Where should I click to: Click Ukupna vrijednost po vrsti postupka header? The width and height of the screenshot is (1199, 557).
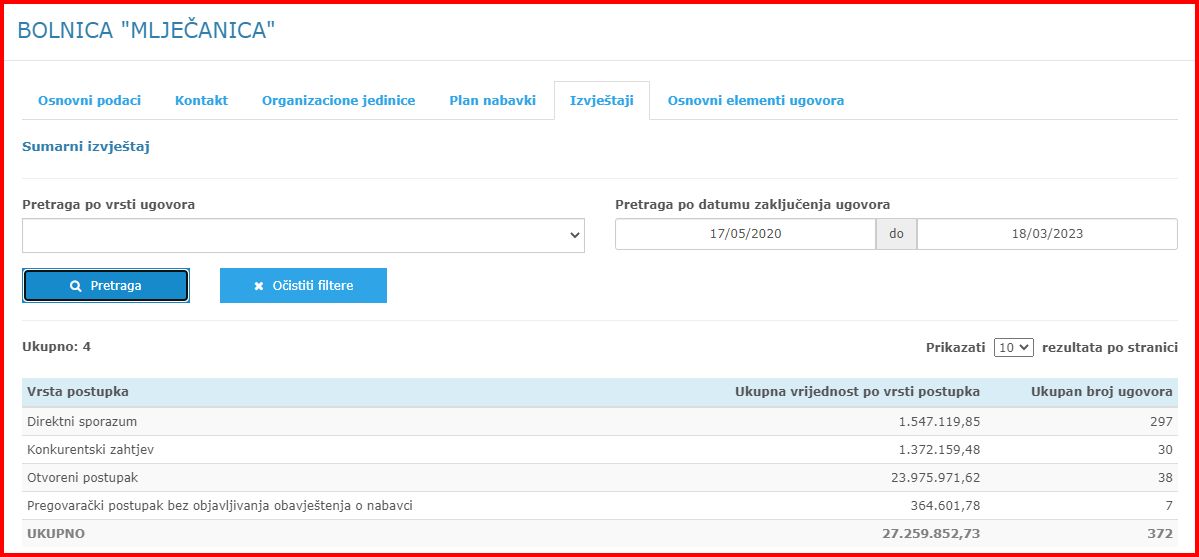pos(857,392)
